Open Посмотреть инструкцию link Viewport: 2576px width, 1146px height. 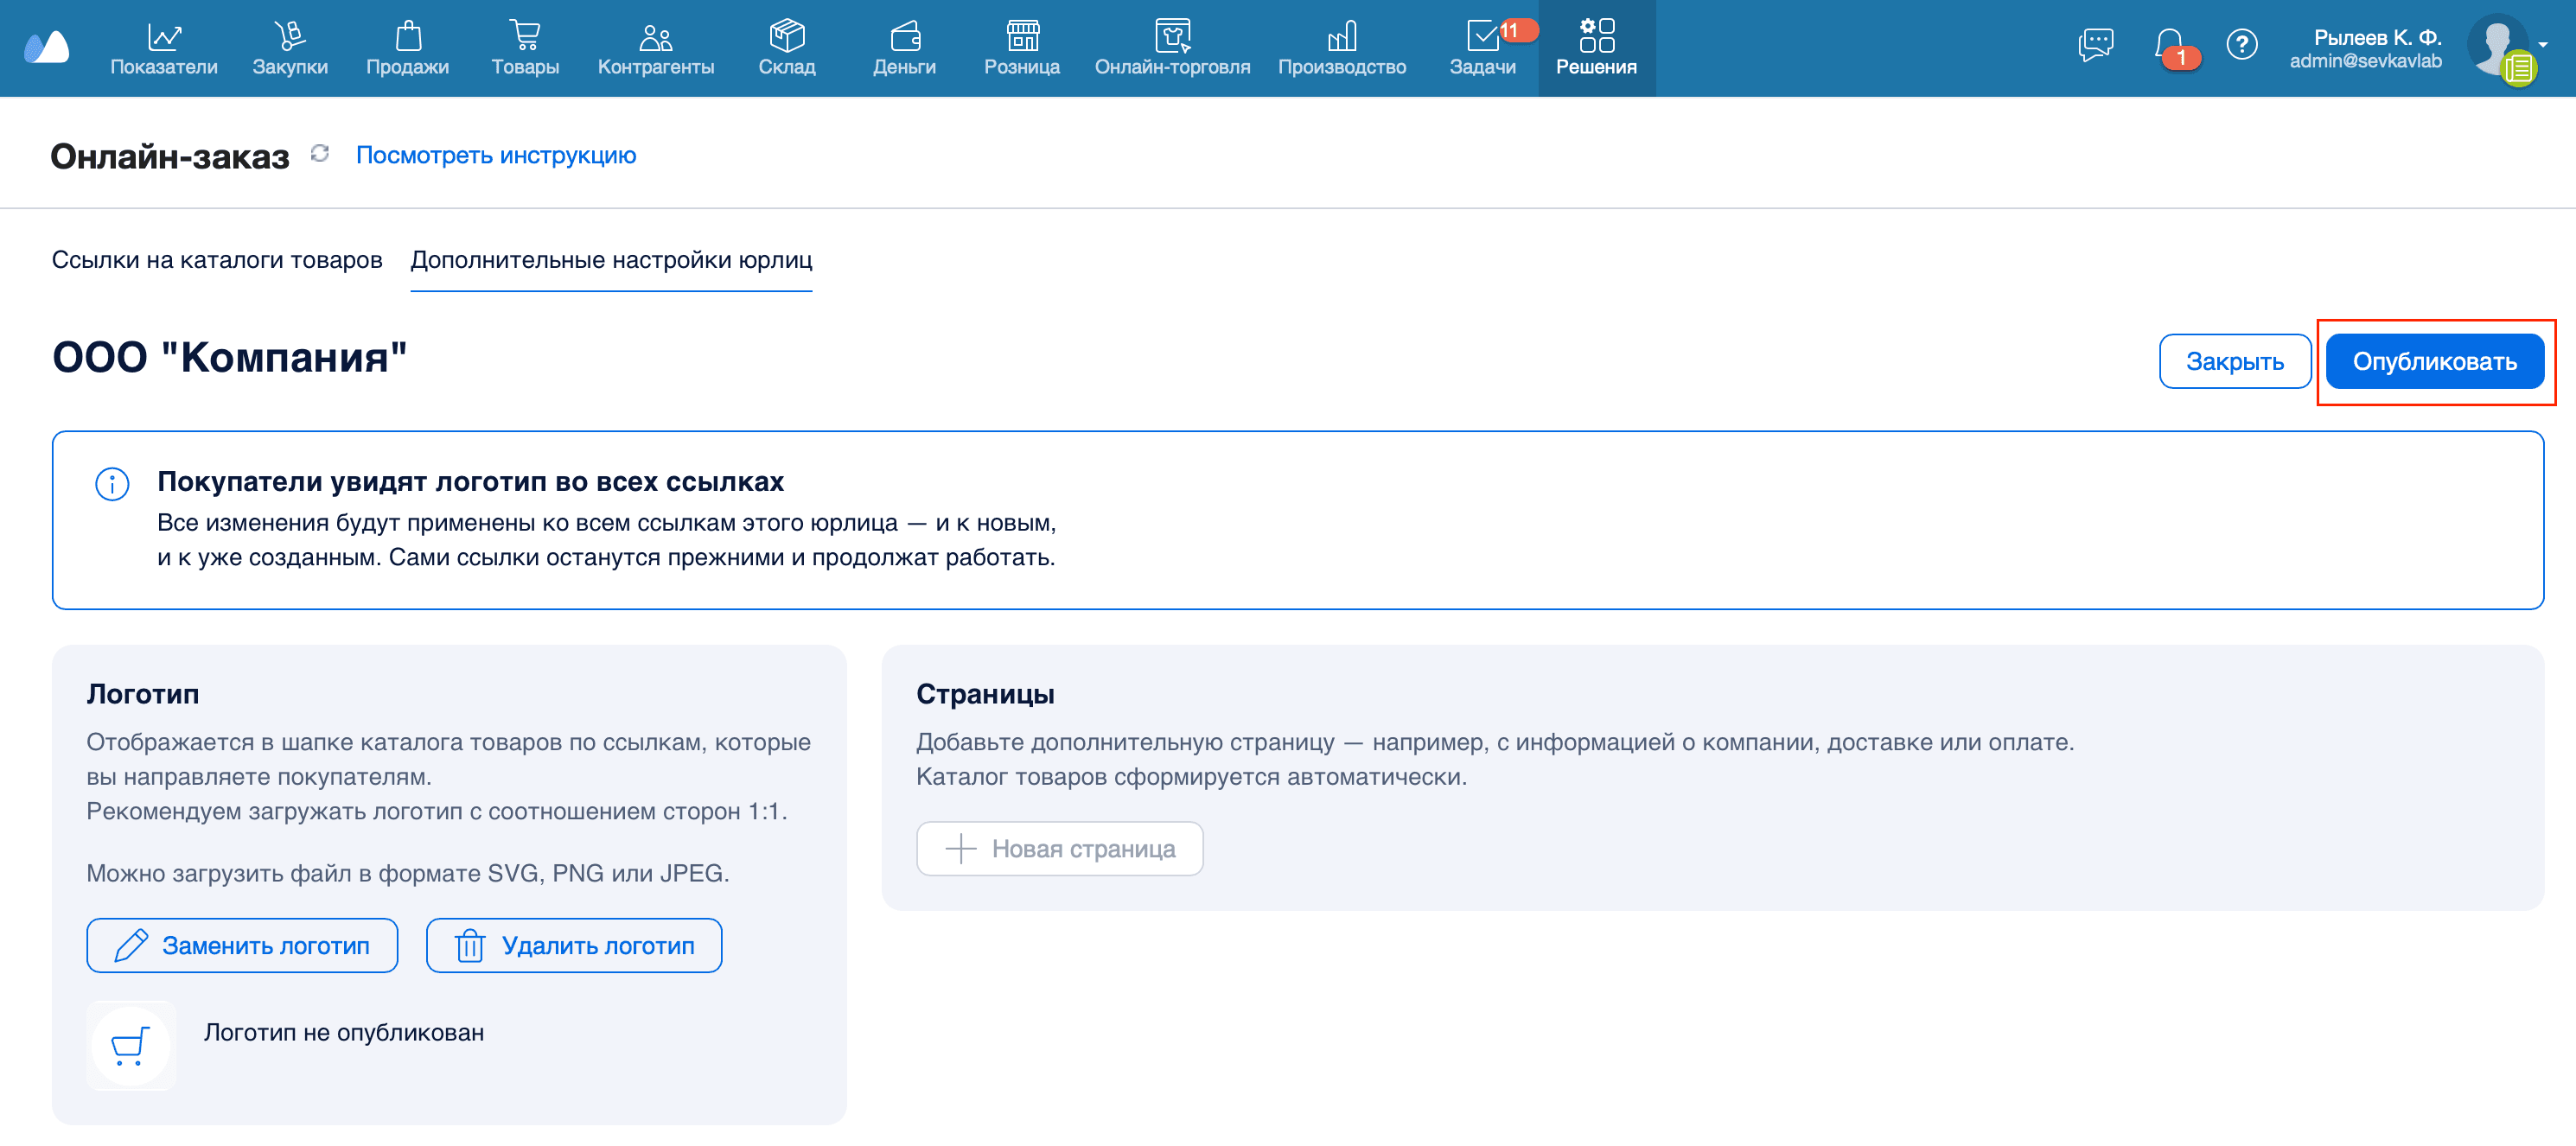[496, 155]
